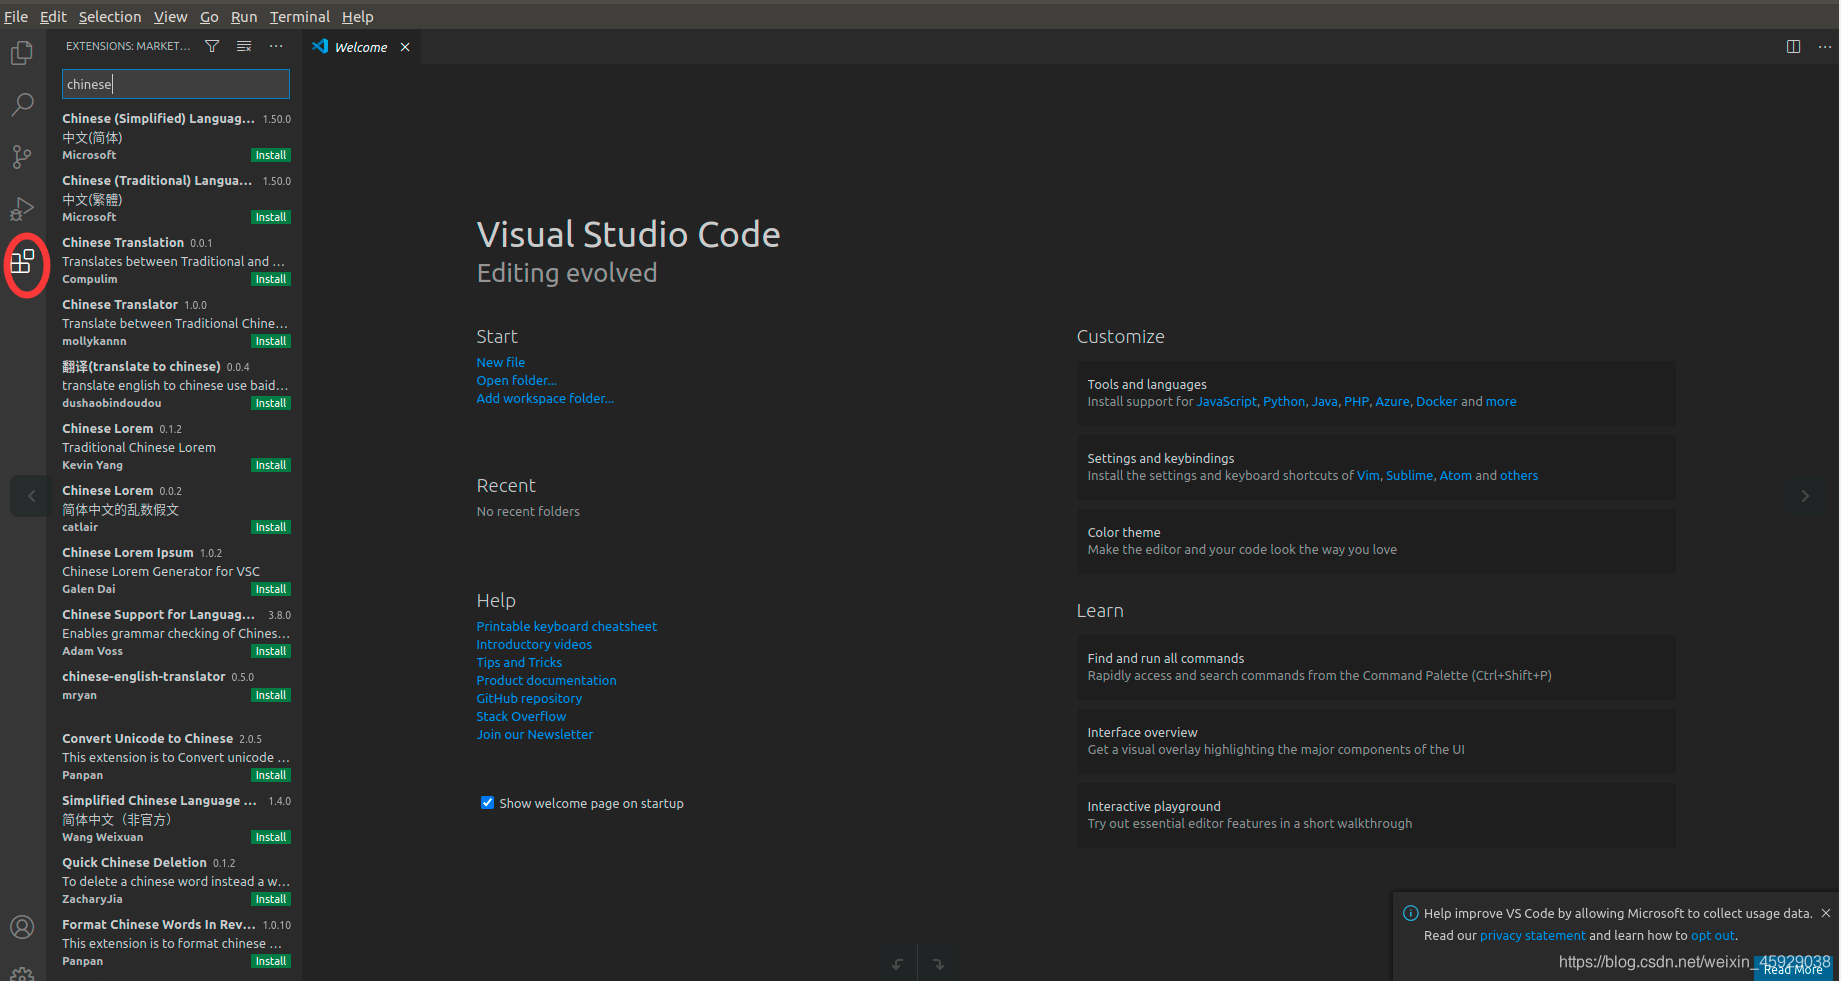Click the New file link
Screen dimensions: 1841x981
(500, 362)
